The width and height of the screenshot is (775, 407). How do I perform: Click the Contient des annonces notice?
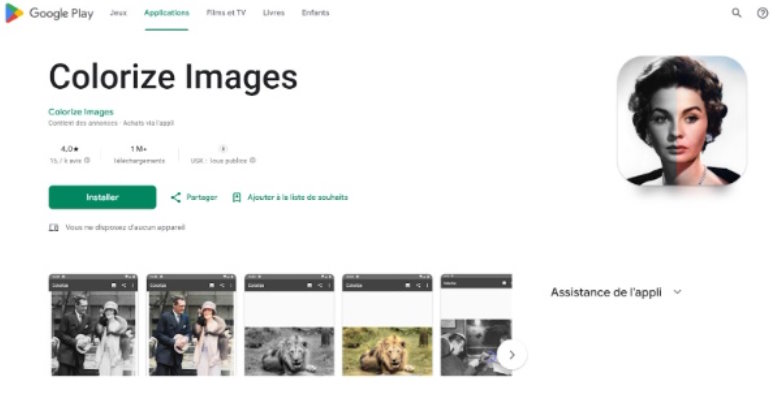pyautogui.click(x=83, y=123)
